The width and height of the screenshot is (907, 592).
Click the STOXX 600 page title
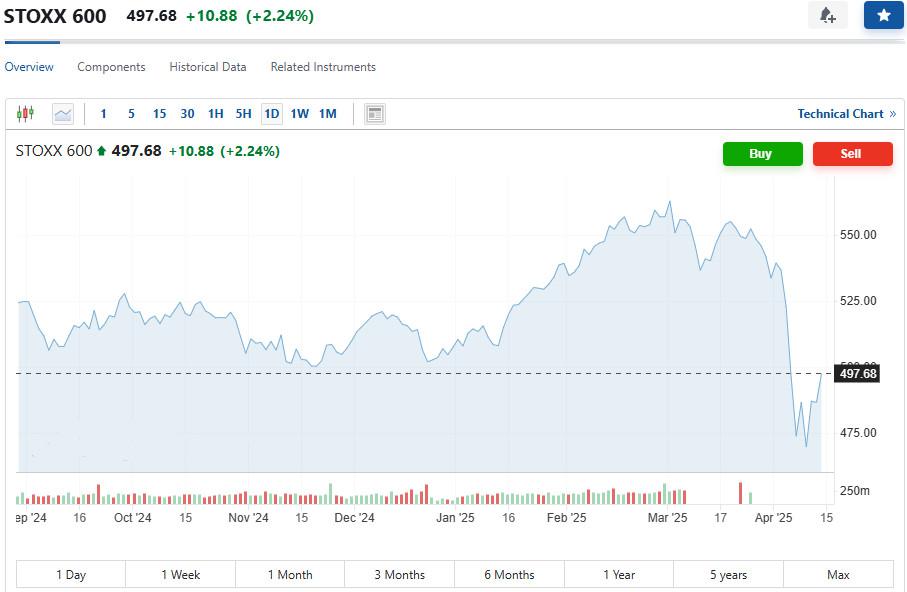pyautogui.click(x=55, y=16)
